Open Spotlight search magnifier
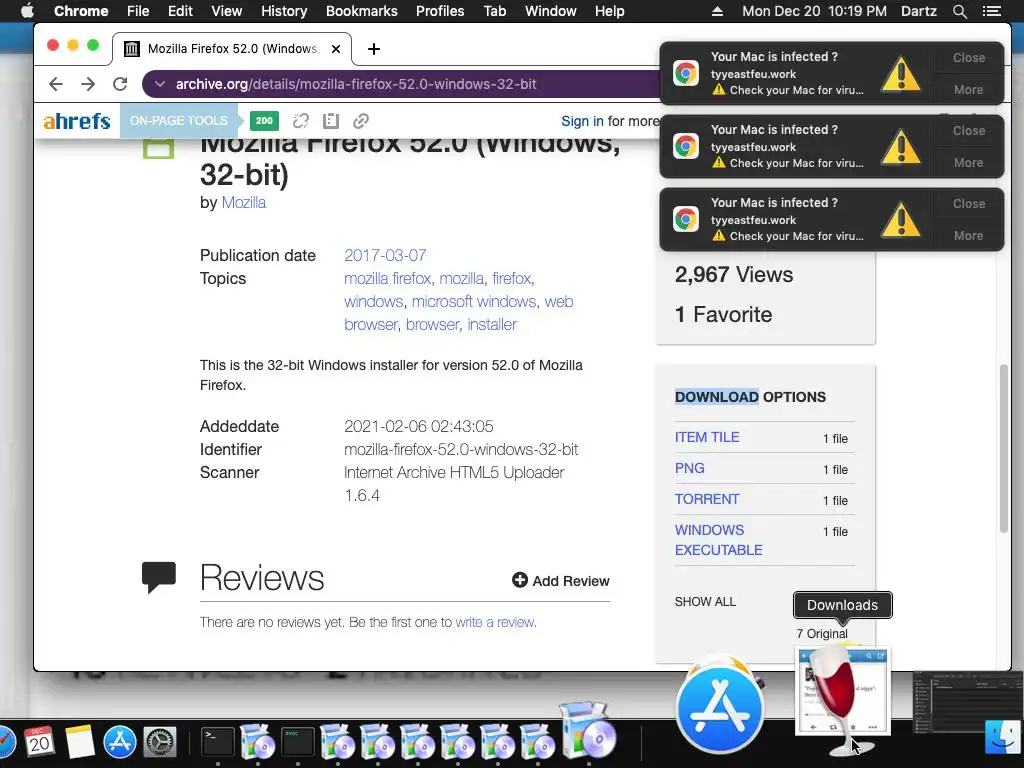The image size is (1024, 768). click(959, 11)
